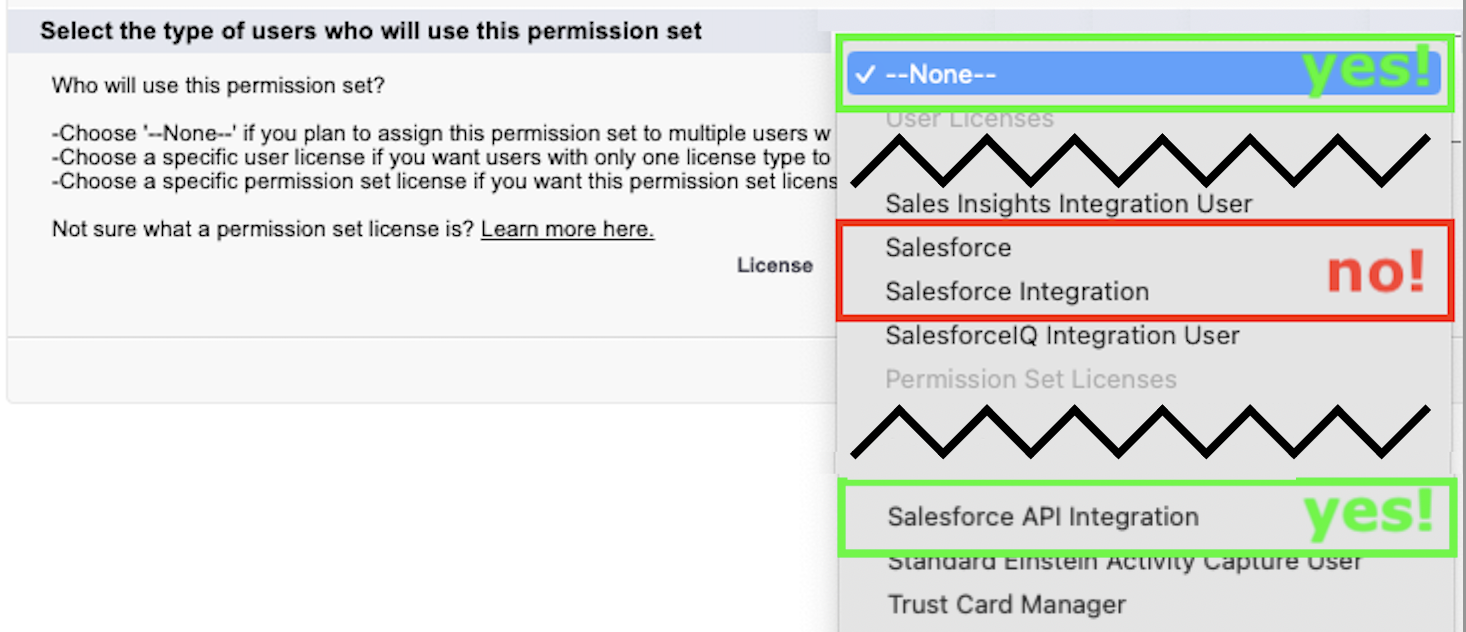Click the zigzag line below User Licenses
The width and height of the screenshot is (1466, 632).
coord(1140,161)
